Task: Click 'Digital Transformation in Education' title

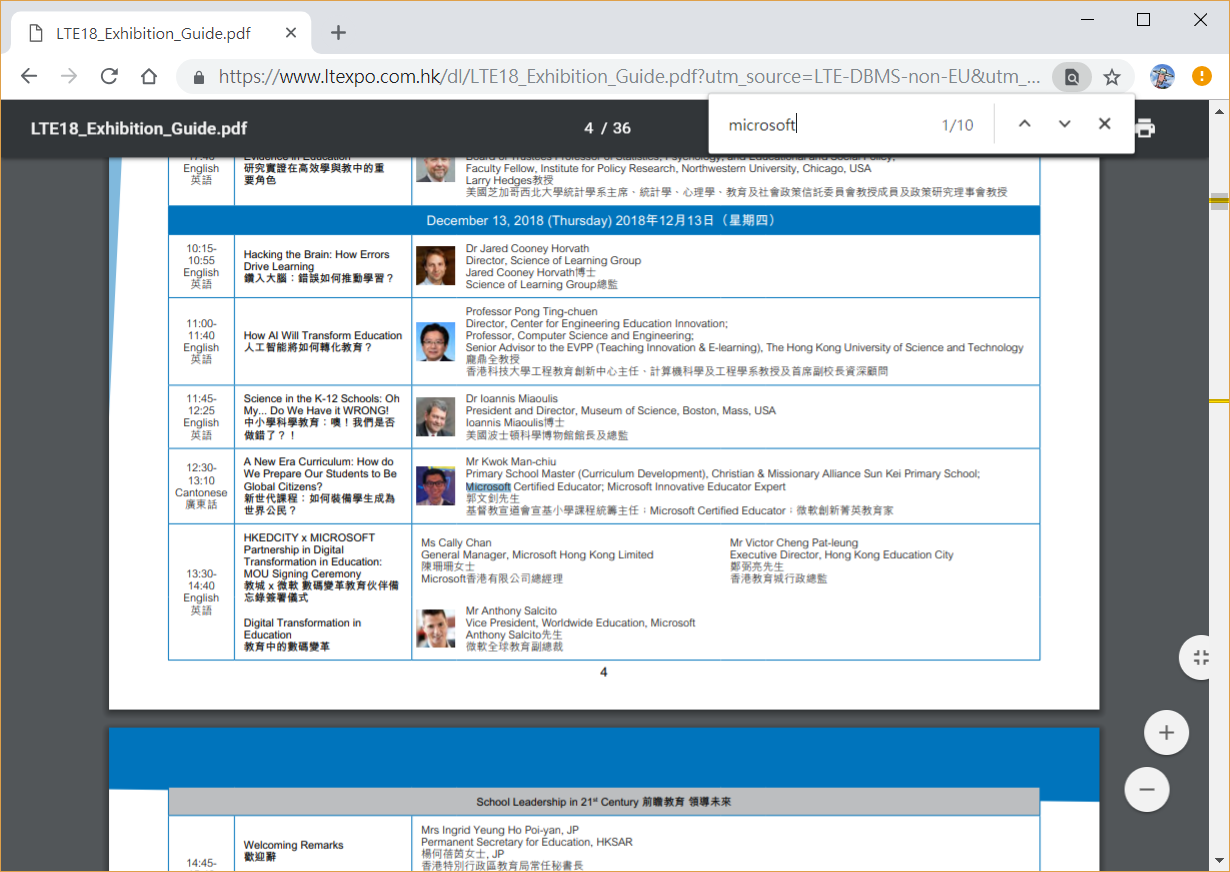Action: [x=303, y=629]
